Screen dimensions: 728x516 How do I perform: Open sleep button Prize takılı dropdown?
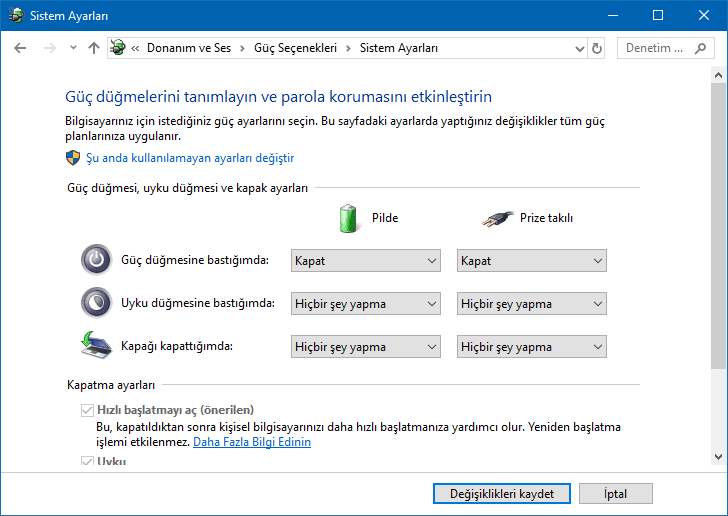(532, 304)
